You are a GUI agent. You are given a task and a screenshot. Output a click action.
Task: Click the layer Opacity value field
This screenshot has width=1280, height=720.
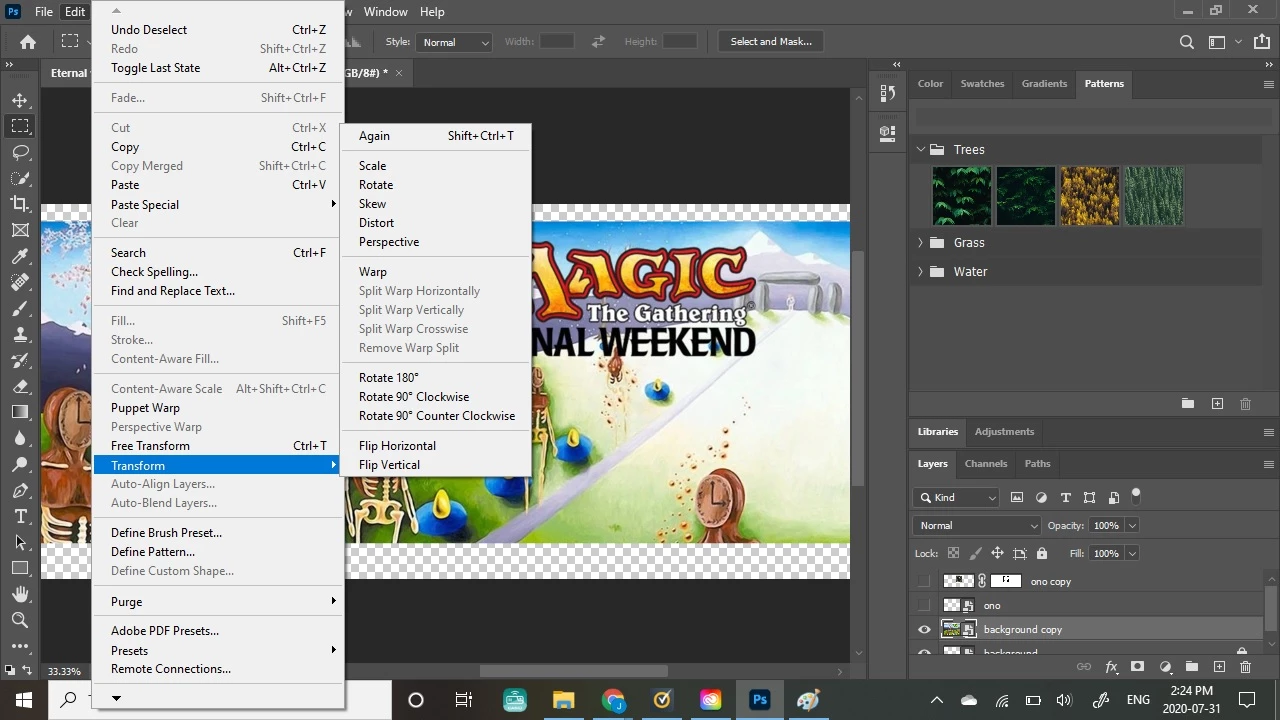click(x=1105, y=525)
